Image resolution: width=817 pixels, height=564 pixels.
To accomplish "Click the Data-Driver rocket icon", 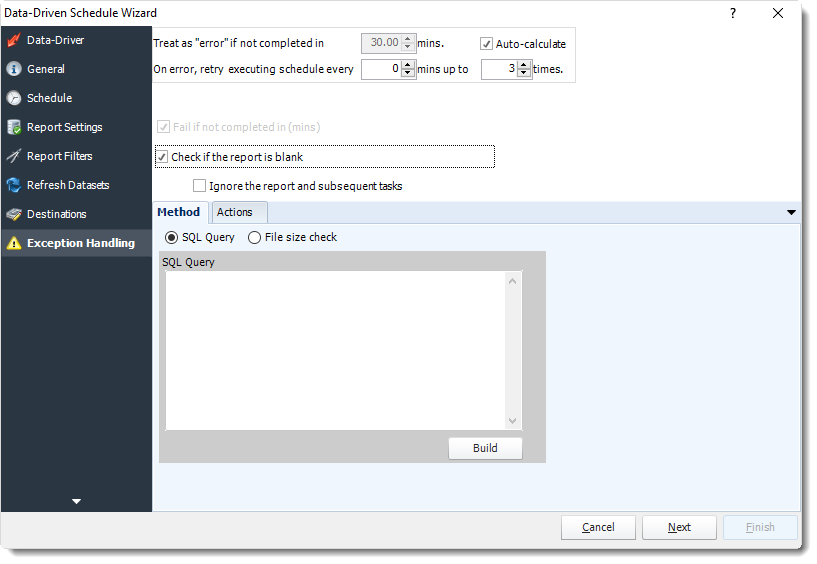I will 14,40.
